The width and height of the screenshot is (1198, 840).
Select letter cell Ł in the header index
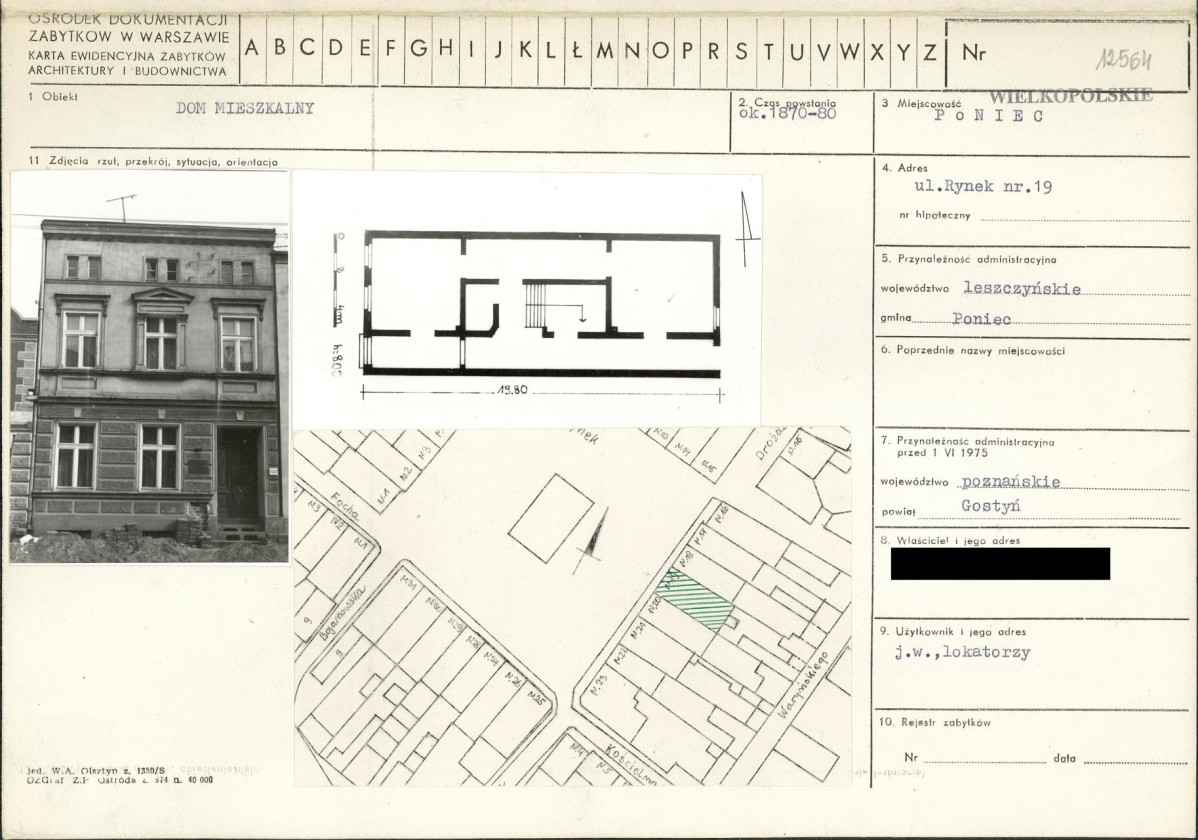[x=578, y=50]
